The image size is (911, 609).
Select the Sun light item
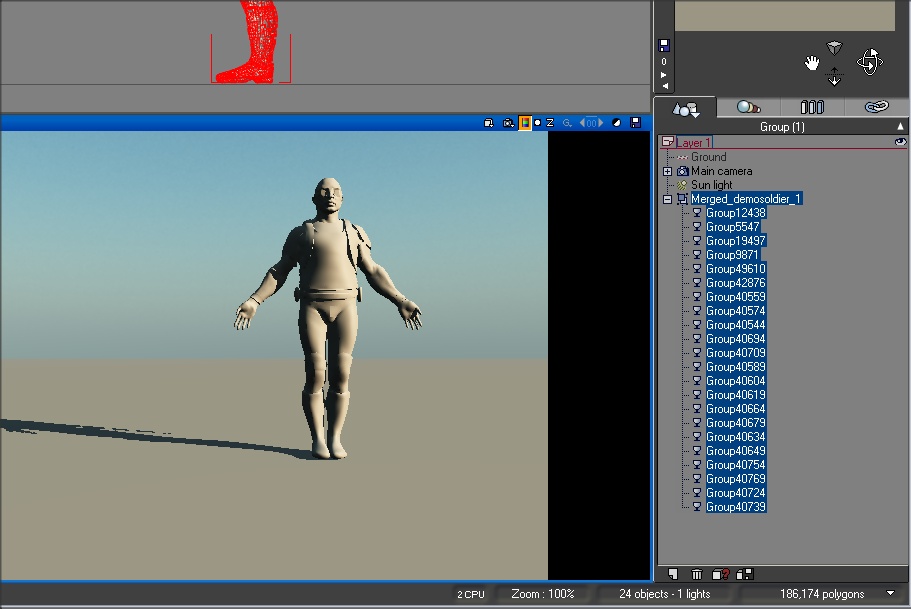(711, 185)
